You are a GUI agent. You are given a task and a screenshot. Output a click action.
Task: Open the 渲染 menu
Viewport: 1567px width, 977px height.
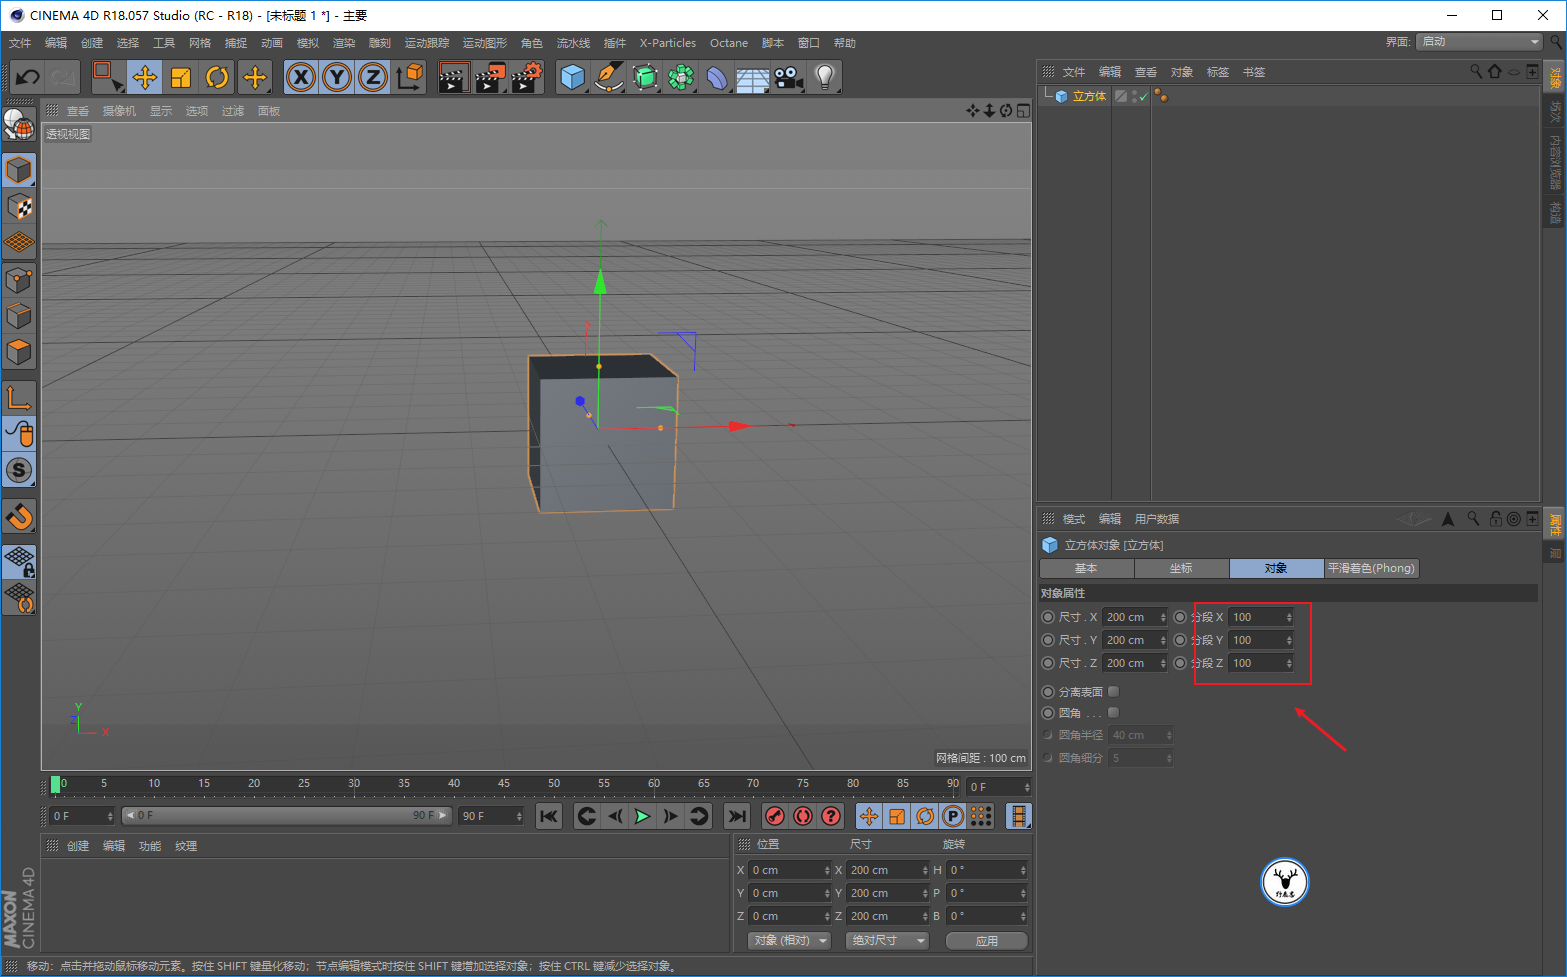344,43
